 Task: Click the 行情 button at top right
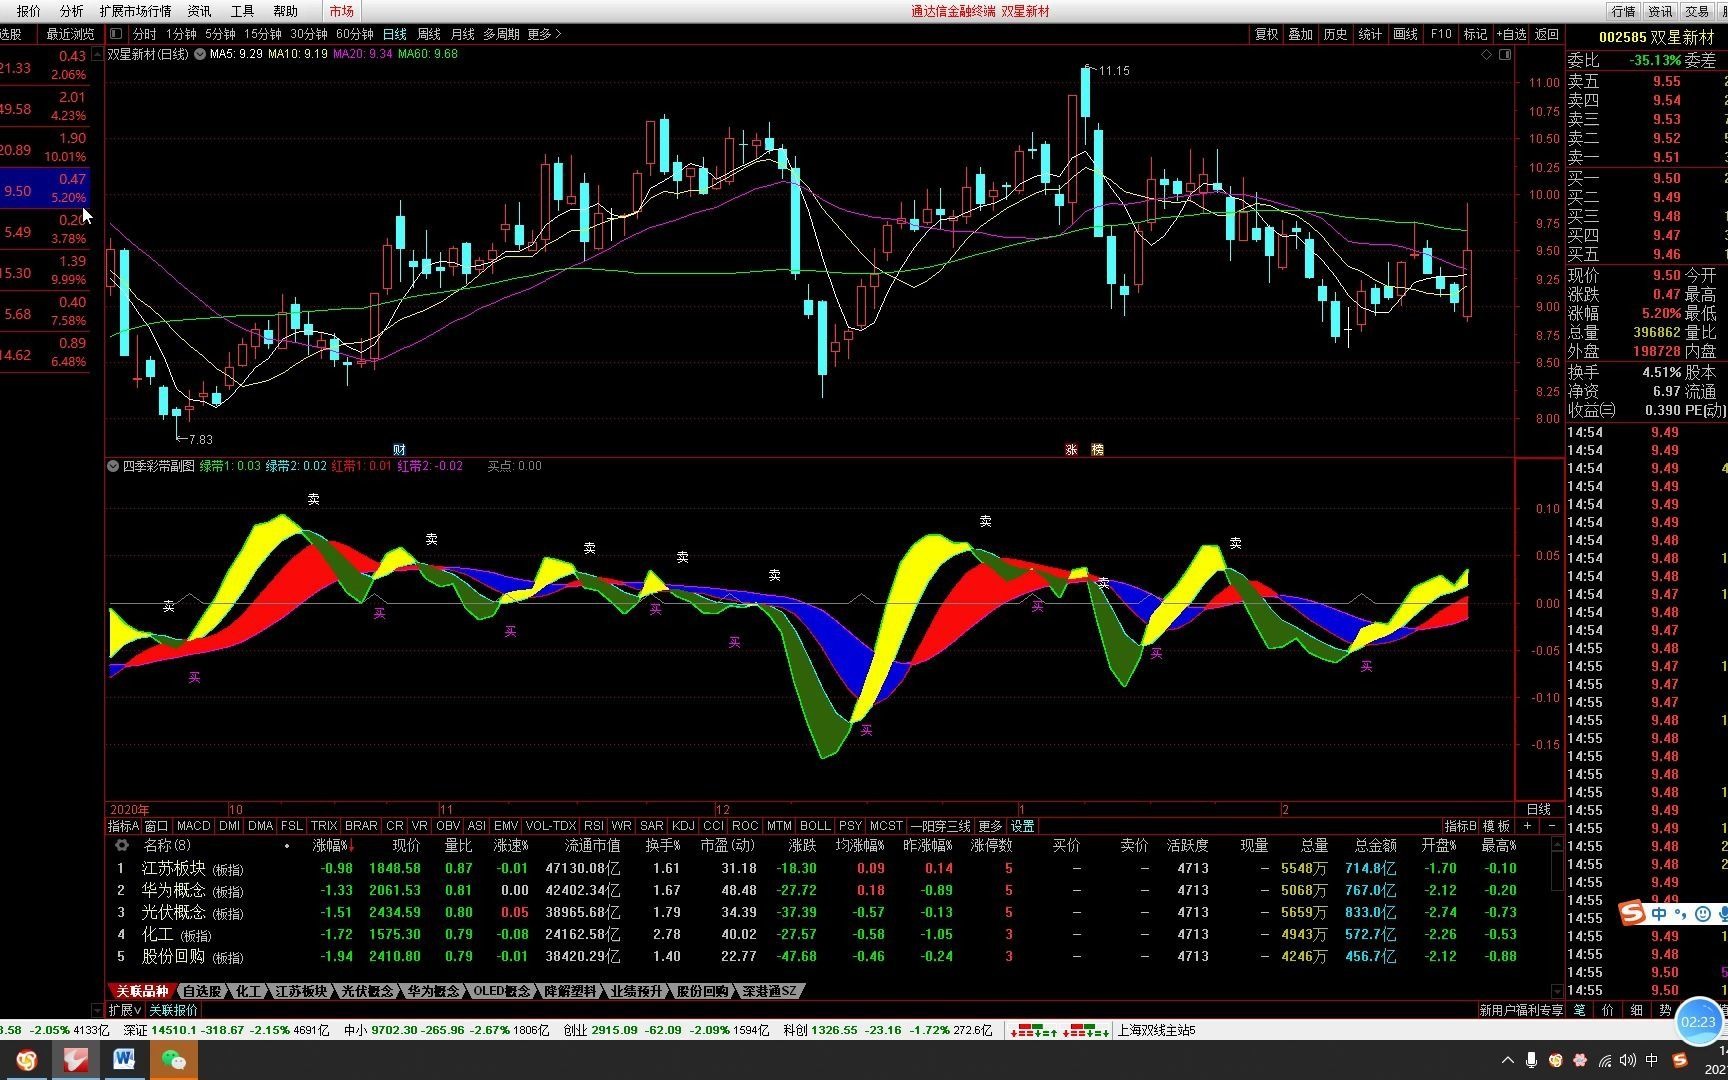point(1623,11)
